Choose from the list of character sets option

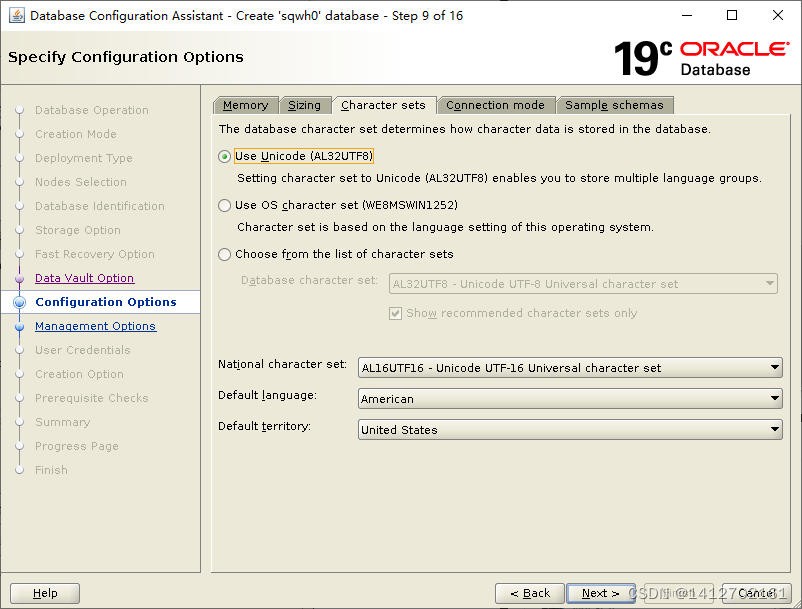click(224, 255)
